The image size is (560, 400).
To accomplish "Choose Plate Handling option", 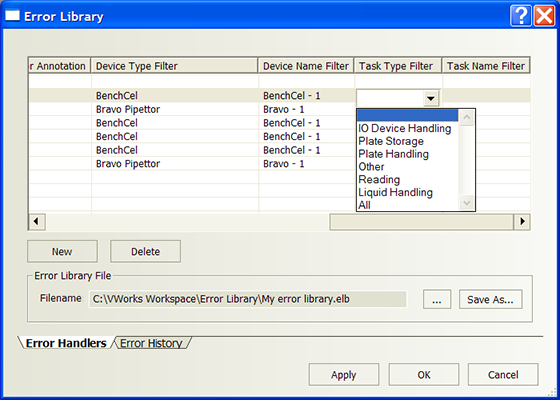I will 394,154.
